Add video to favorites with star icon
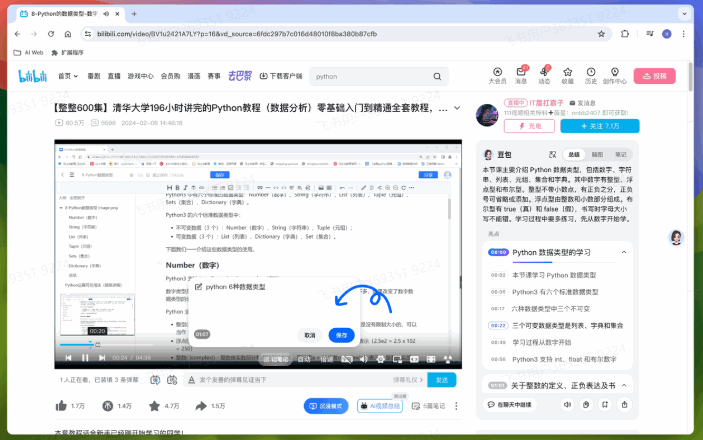Viewport: 703px width, 440px height. 153,406
